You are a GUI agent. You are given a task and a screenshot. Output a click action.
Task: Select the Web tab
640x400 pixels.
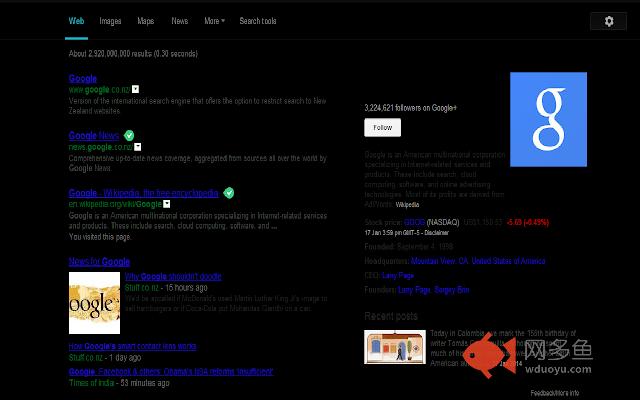76,21
